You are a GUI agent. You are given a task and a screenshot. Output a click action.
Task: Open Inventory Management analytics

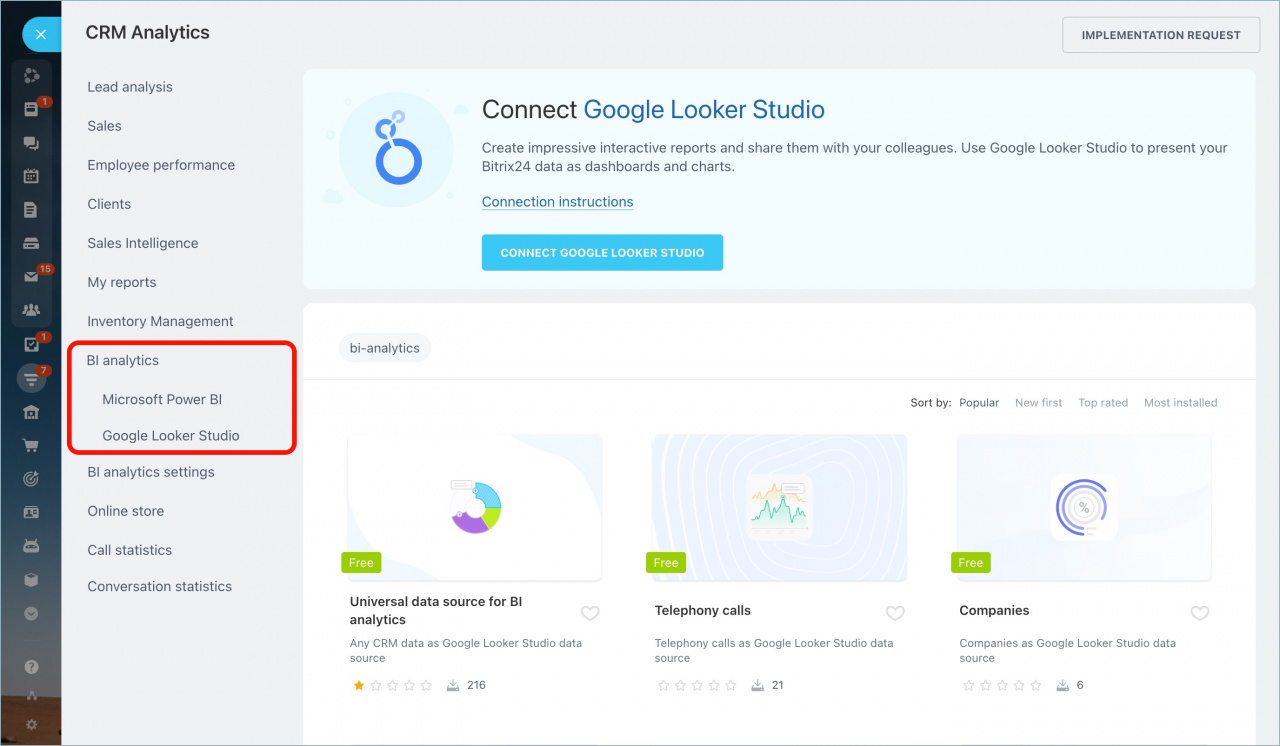coord(160,321)
